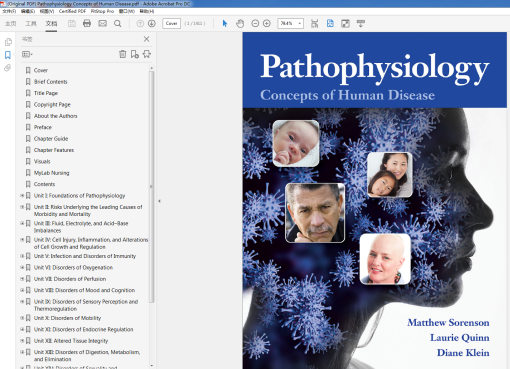This screenshot has height=369, width=510.
Task: Zoom in with the plus icon
Action: click(267, 23)
